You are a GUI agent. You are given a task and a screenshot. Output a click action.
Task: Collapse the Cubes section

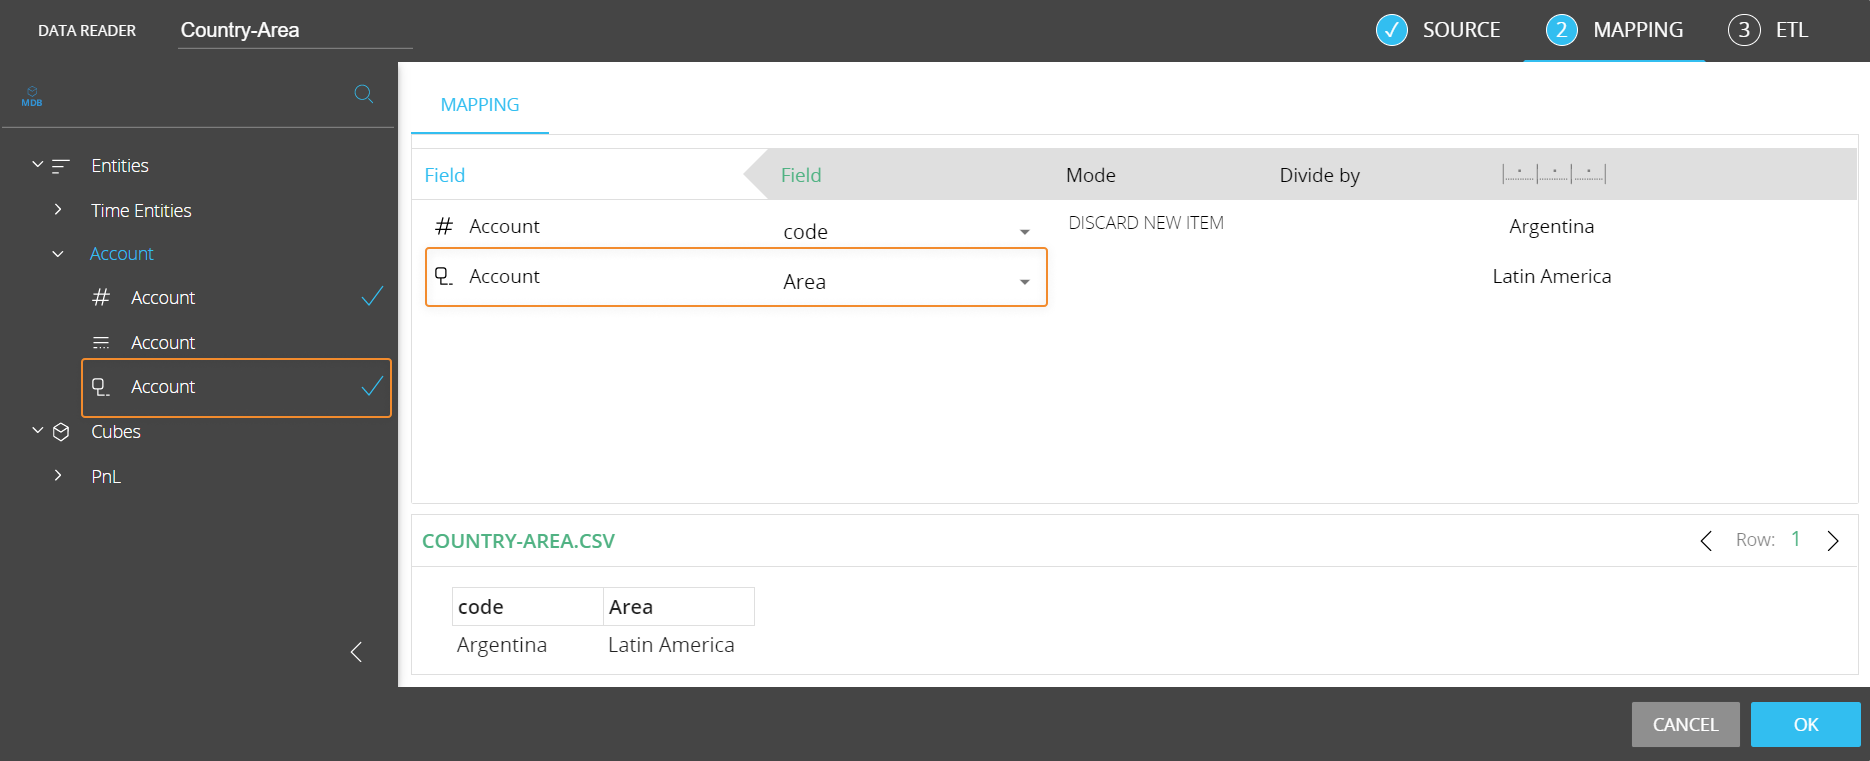(37, 431)
